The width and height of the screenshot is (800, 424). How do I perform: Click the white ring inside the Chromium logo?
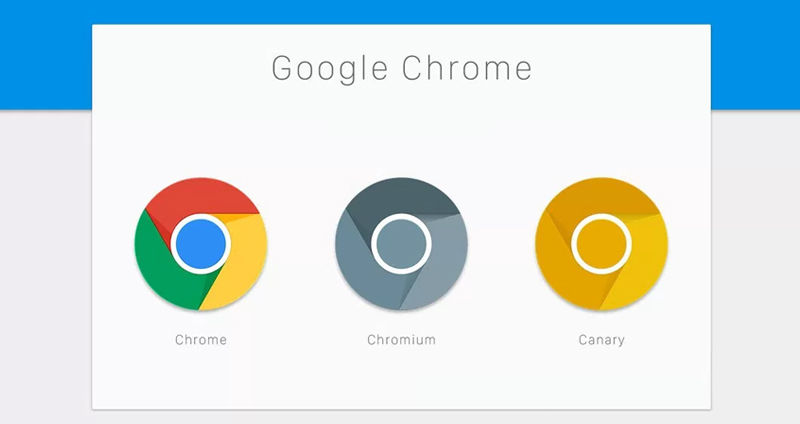[x=401, y=216]
